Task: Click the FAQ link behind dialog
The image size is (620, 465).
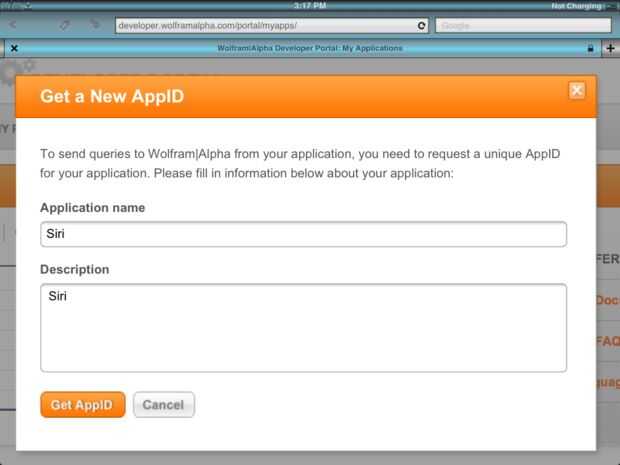Action: pyautogui.click(x=608, y=341)
